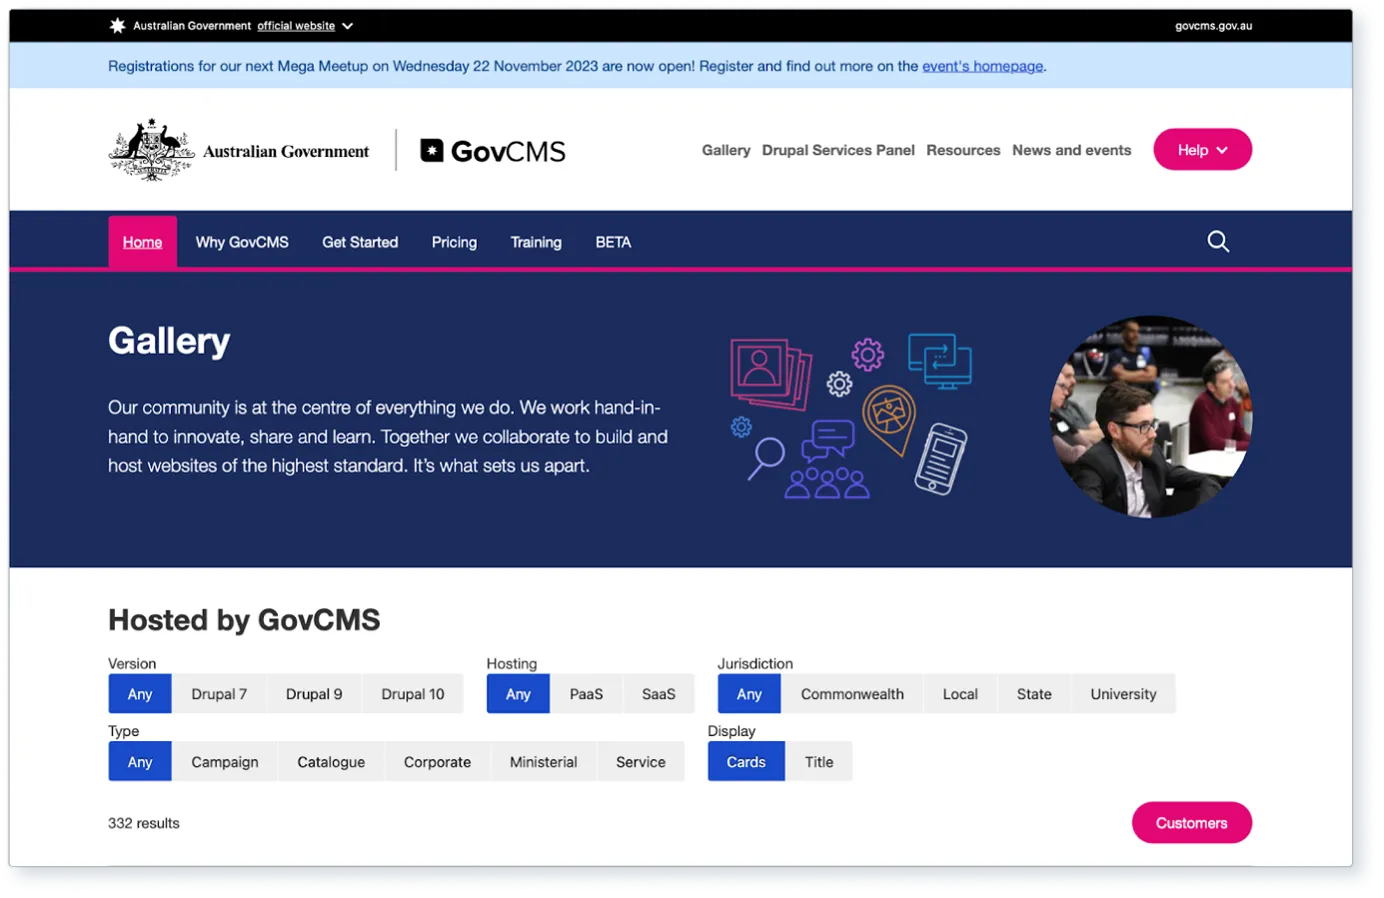Click the Australian Government coat of arms logo
The height and width of the screenshot is (898, 1384).
click(x=151, y=150)
